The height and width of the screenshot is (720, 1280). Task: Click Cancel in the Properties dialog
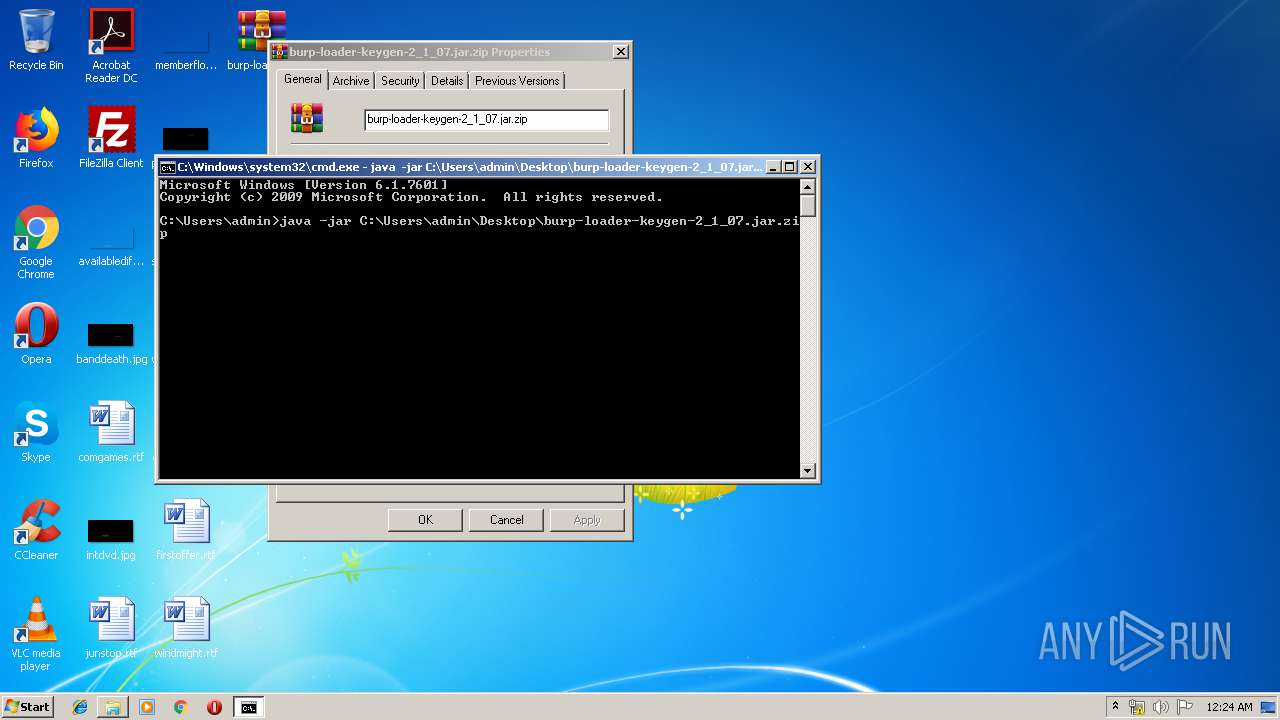[507, 520]
